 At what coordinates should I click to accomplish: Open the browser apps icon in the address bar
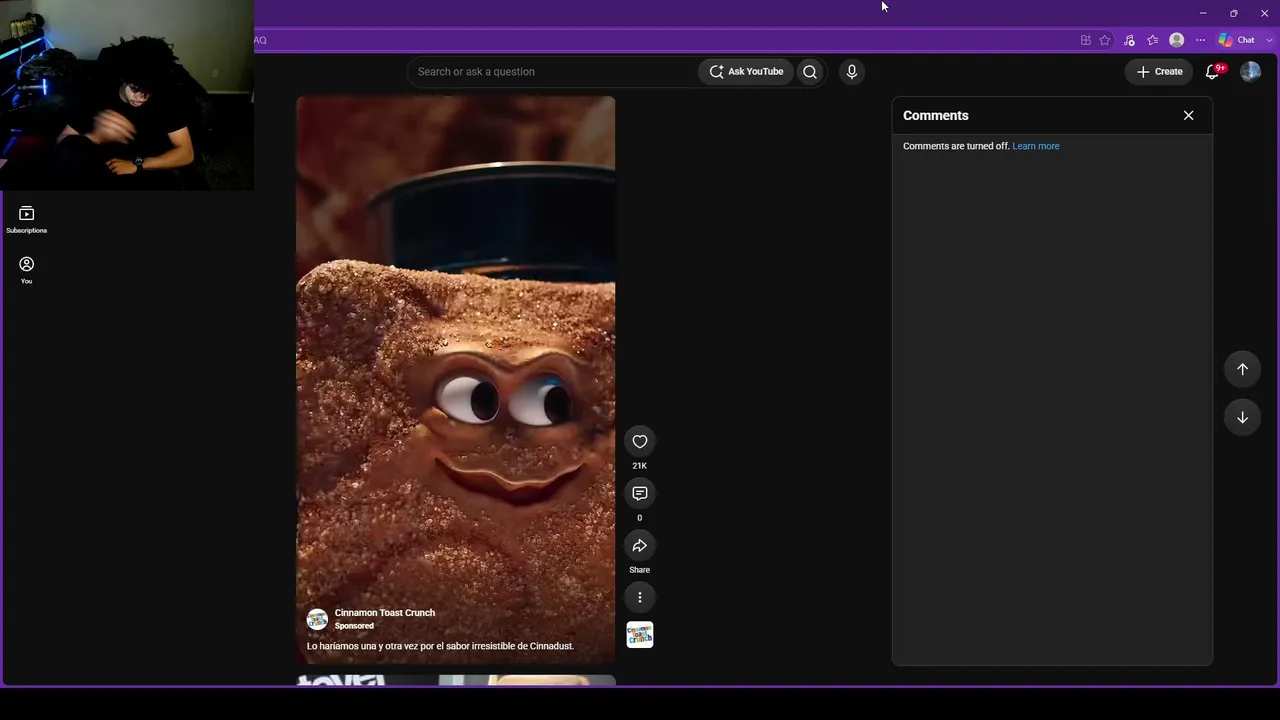pos(1086,40)
